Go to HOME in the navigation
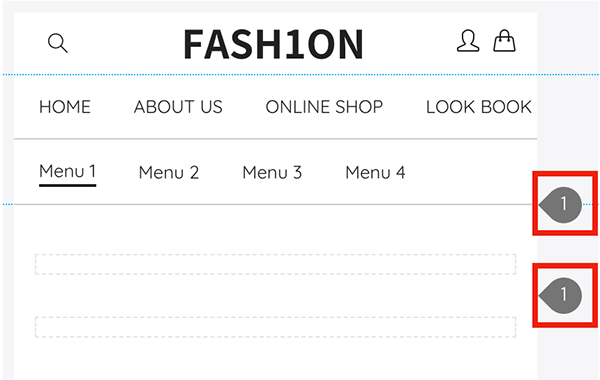 [x=65, y=107]
